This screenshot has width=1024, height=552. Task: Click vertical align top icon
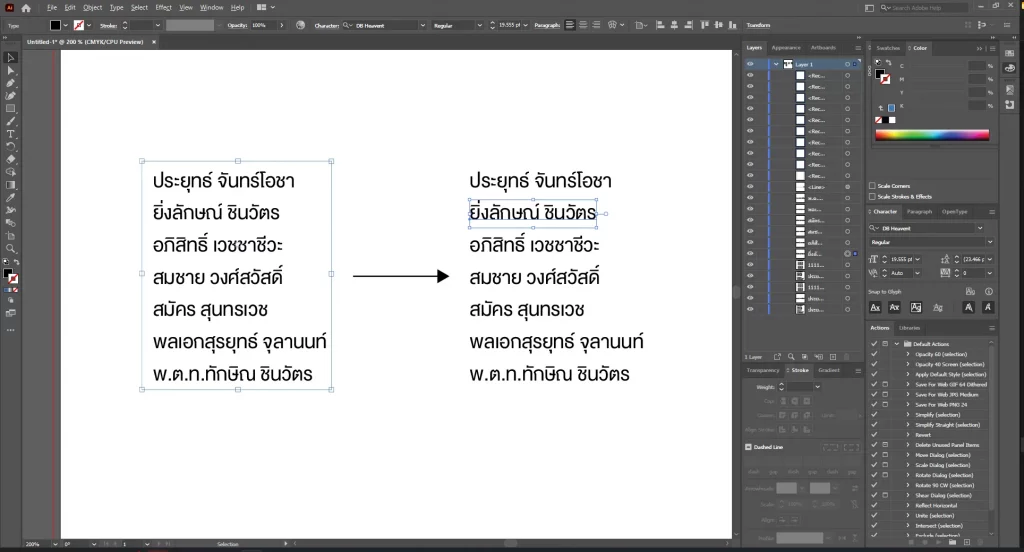point(704,25)
